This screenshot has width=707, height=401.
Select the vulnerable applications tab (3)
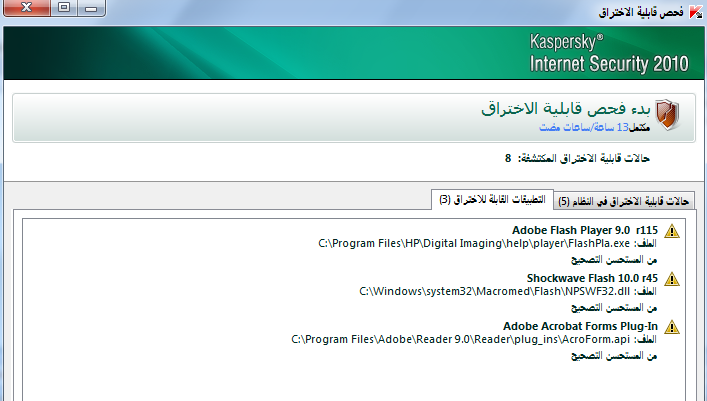(x=492, y=199)
